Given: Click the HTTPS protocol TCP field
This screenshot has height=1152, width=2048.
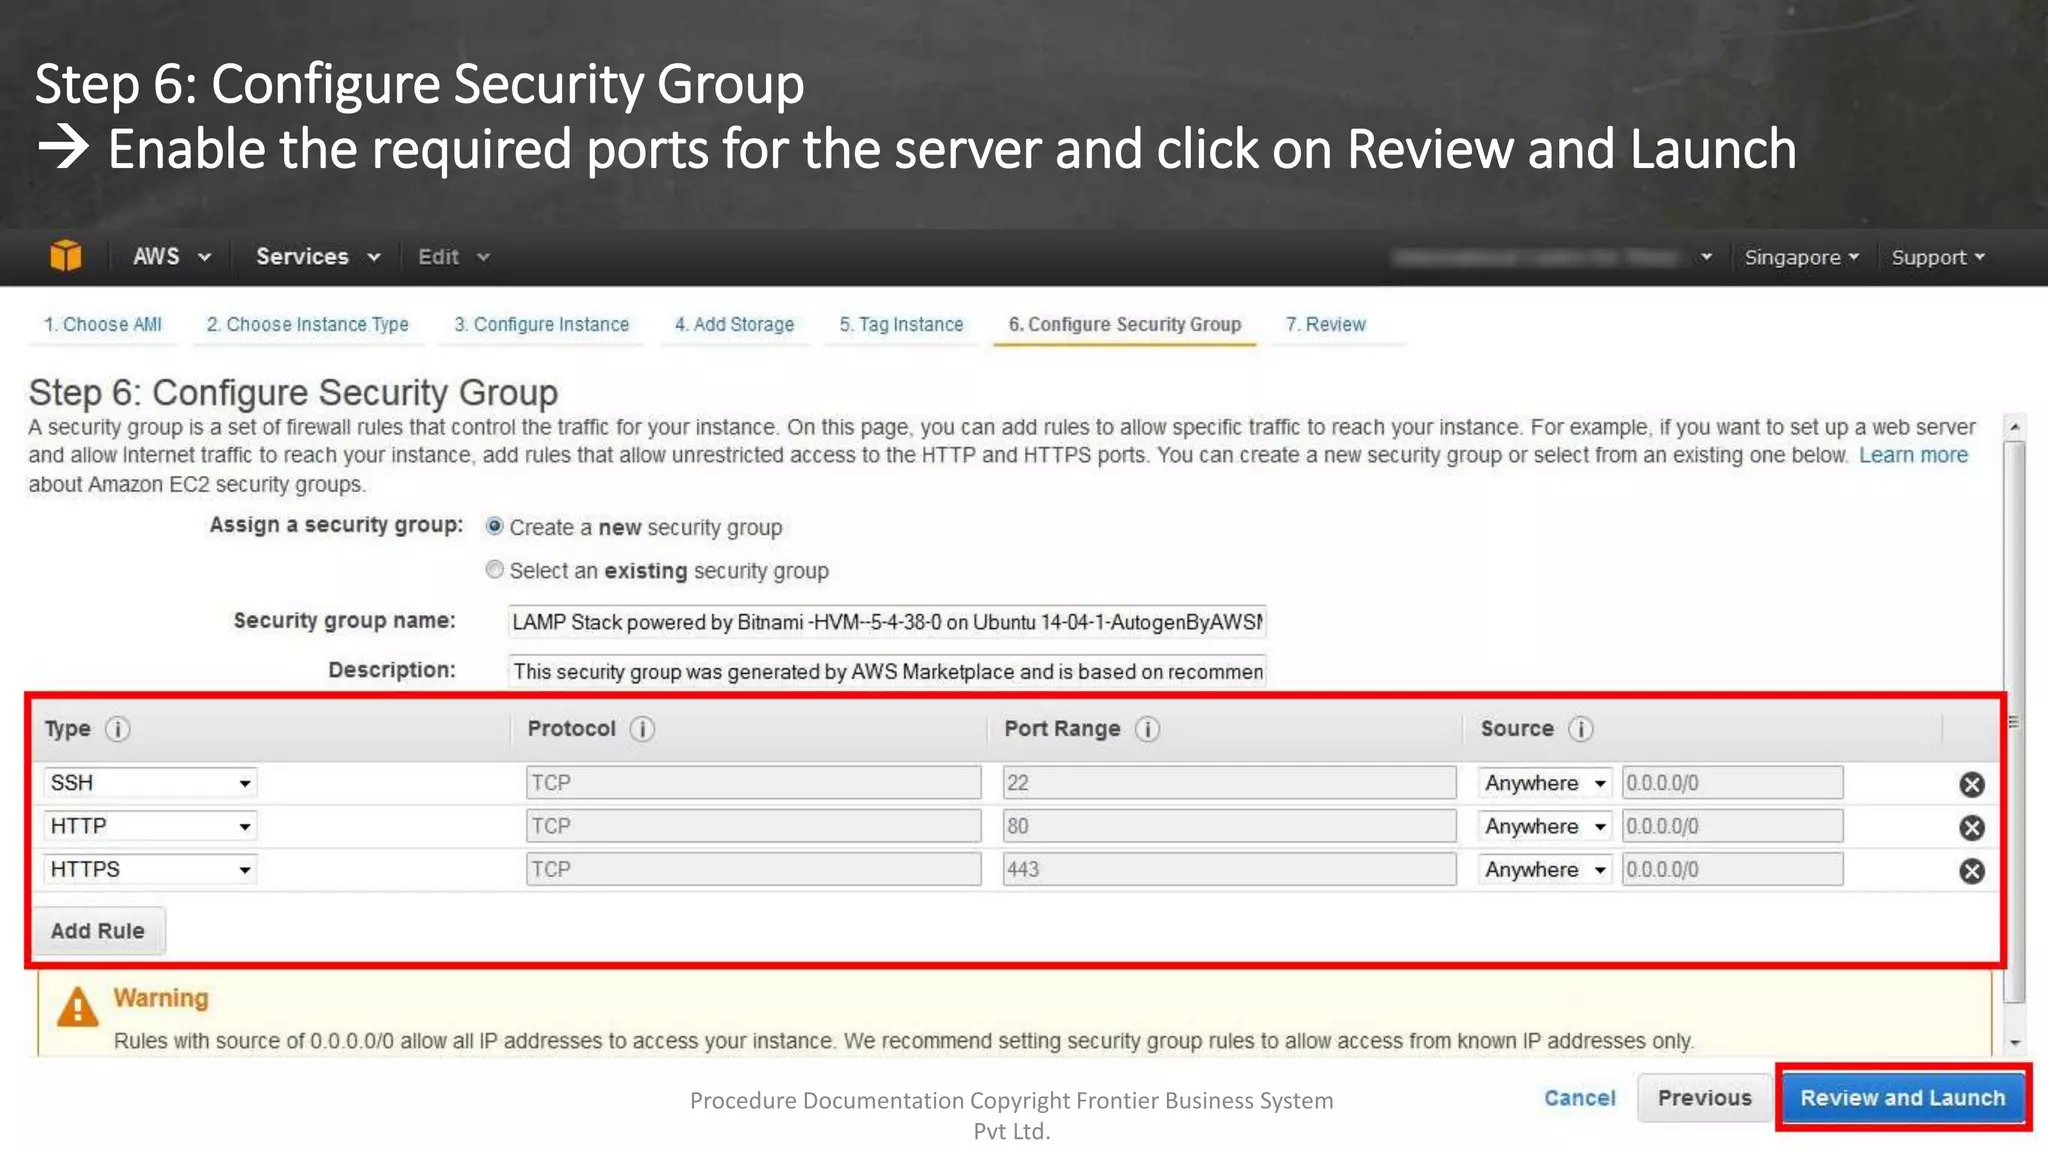Looking at the screenshot, I should 753,869.
